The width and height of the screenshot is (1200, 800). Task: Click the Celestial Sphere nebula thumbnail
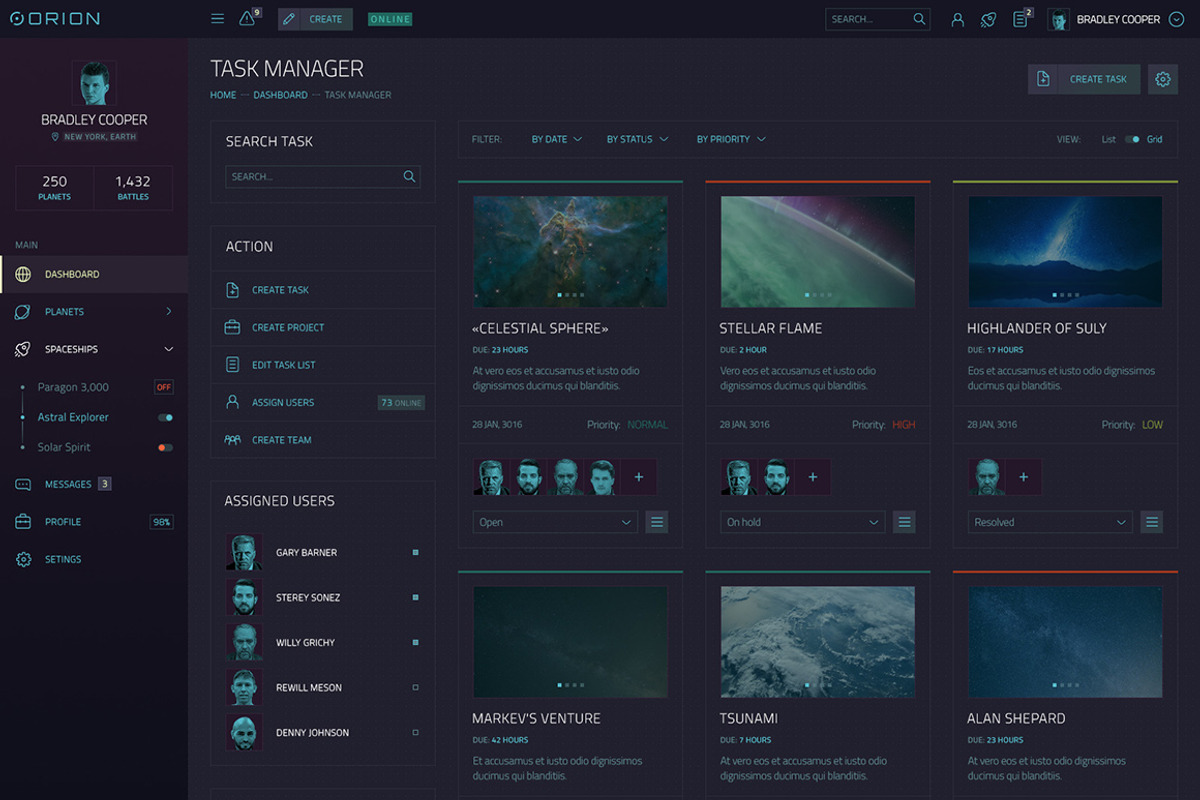[570, 251]
